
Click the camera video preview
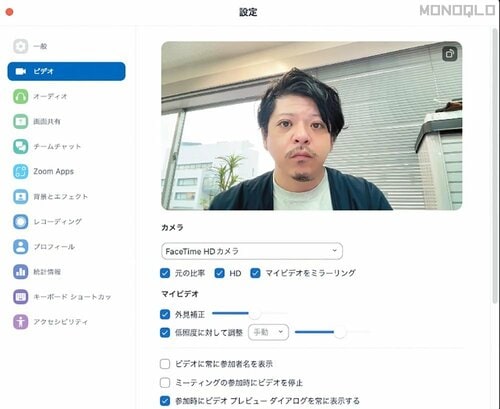pos(312,126)
